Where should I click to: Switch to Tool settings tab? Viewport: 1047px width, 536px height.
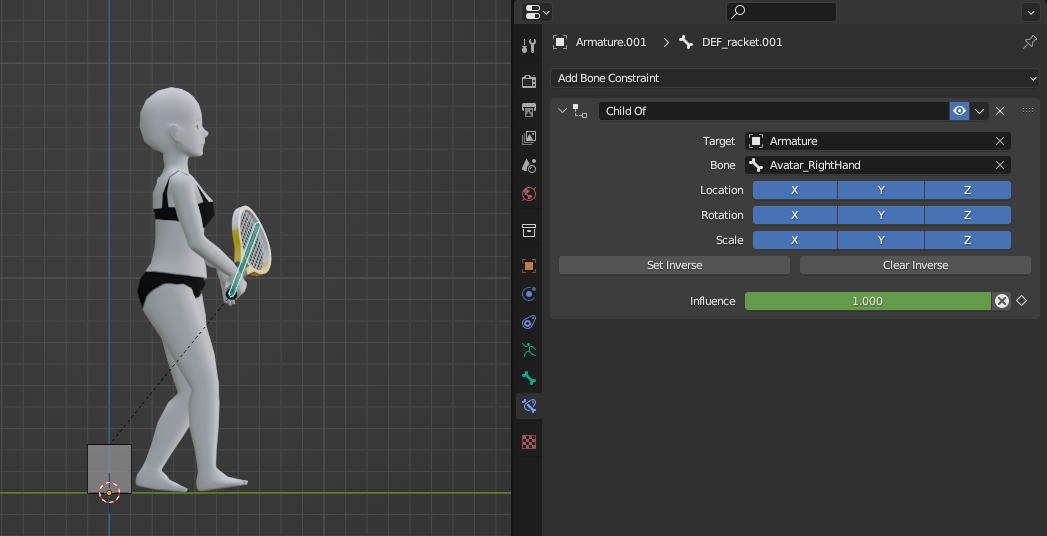529,46
